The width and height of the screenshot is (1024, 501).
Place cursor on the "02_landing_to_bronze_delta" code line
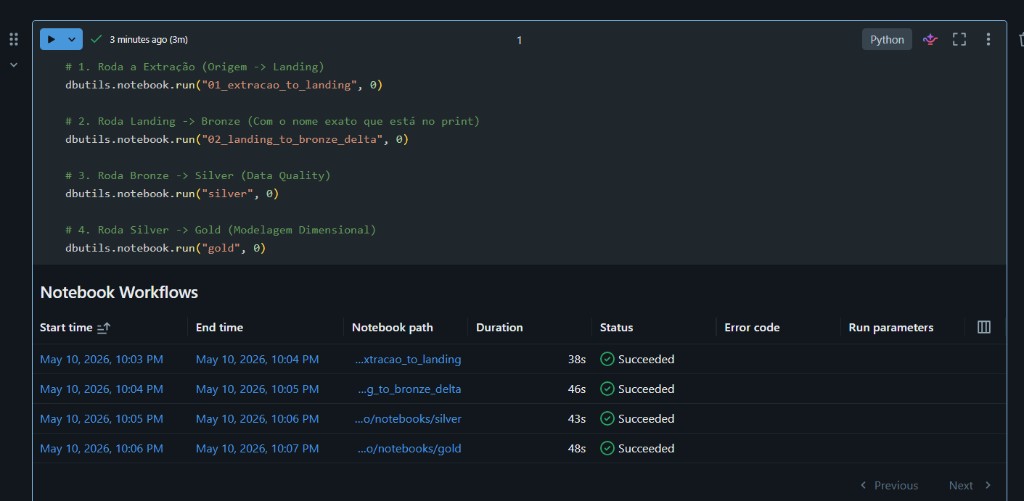click(236, 139)
